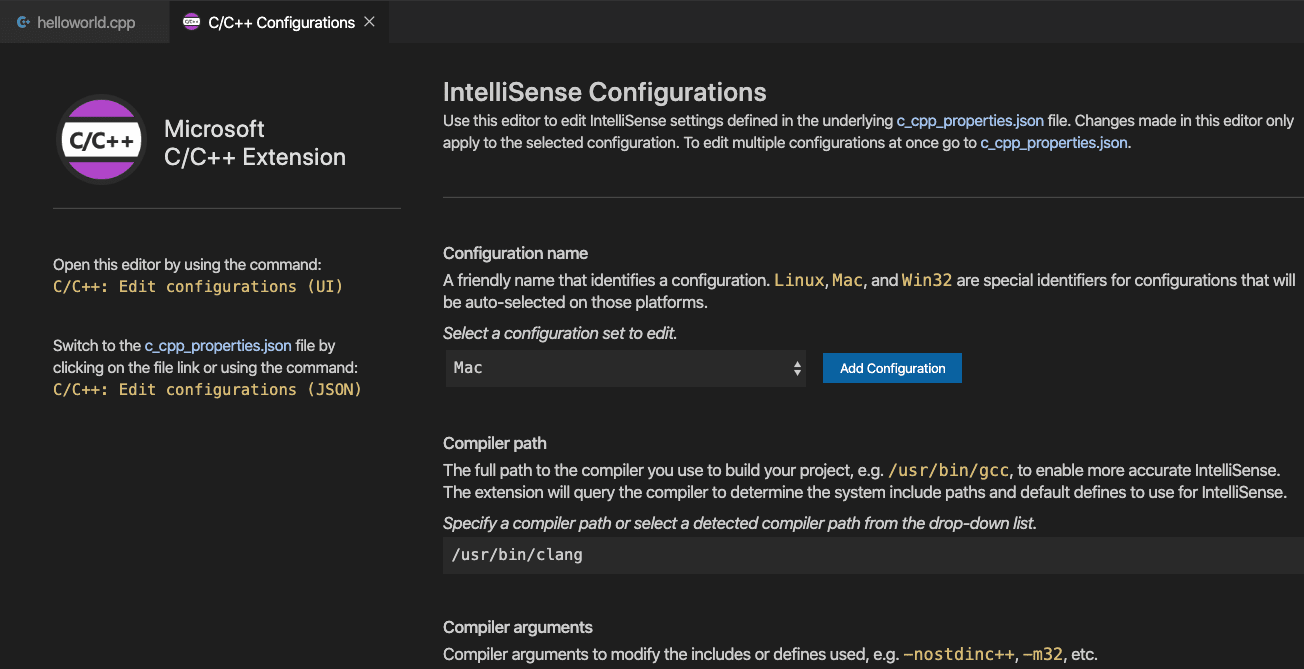Switch to the helloworld.cpp tab
The image size is (1304, 669).
[84, 21]
